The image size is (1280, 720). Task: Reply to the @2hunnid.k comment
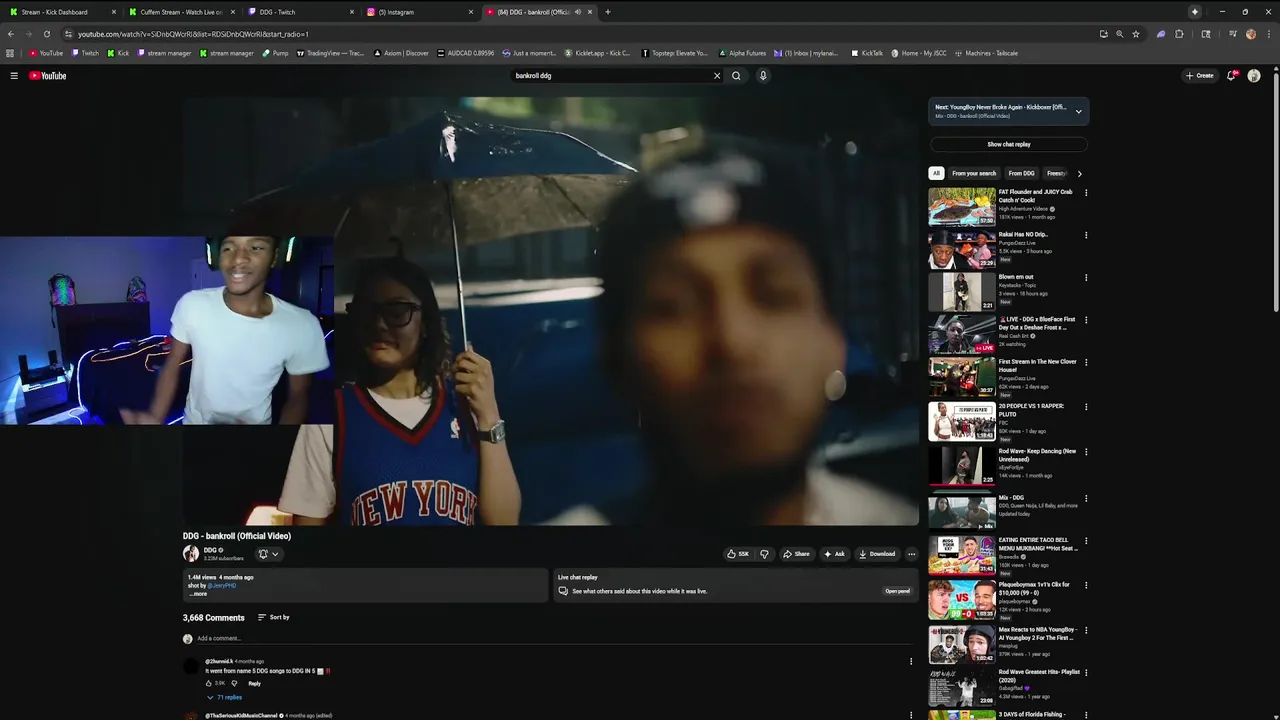coord(254,684)
